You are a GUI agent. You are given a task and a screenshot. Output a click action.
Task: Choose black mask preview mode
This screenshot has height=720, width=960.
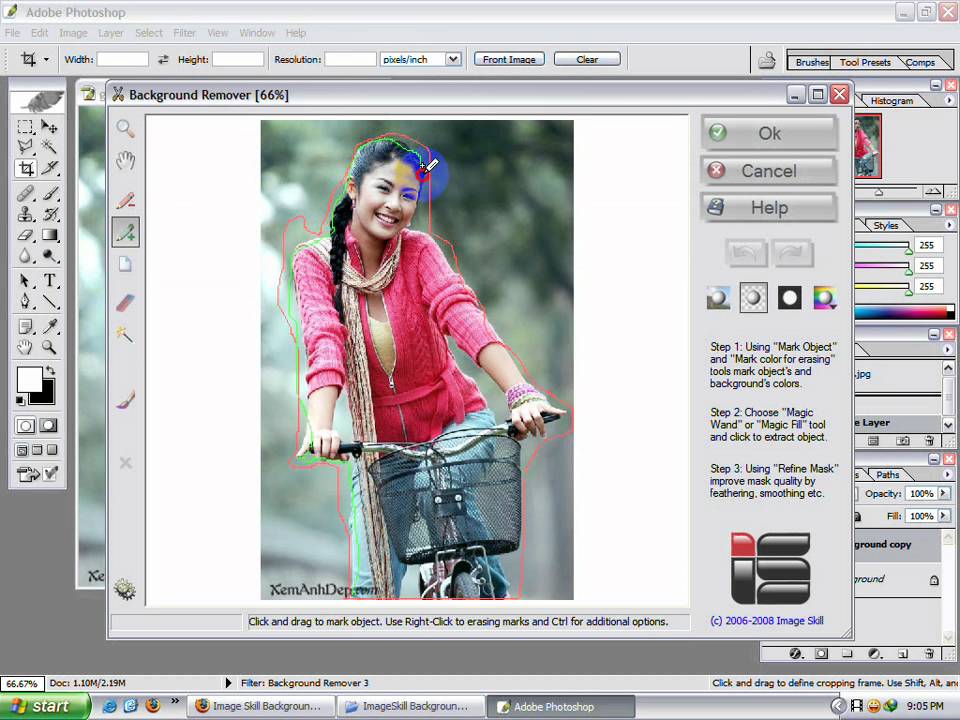790,298
